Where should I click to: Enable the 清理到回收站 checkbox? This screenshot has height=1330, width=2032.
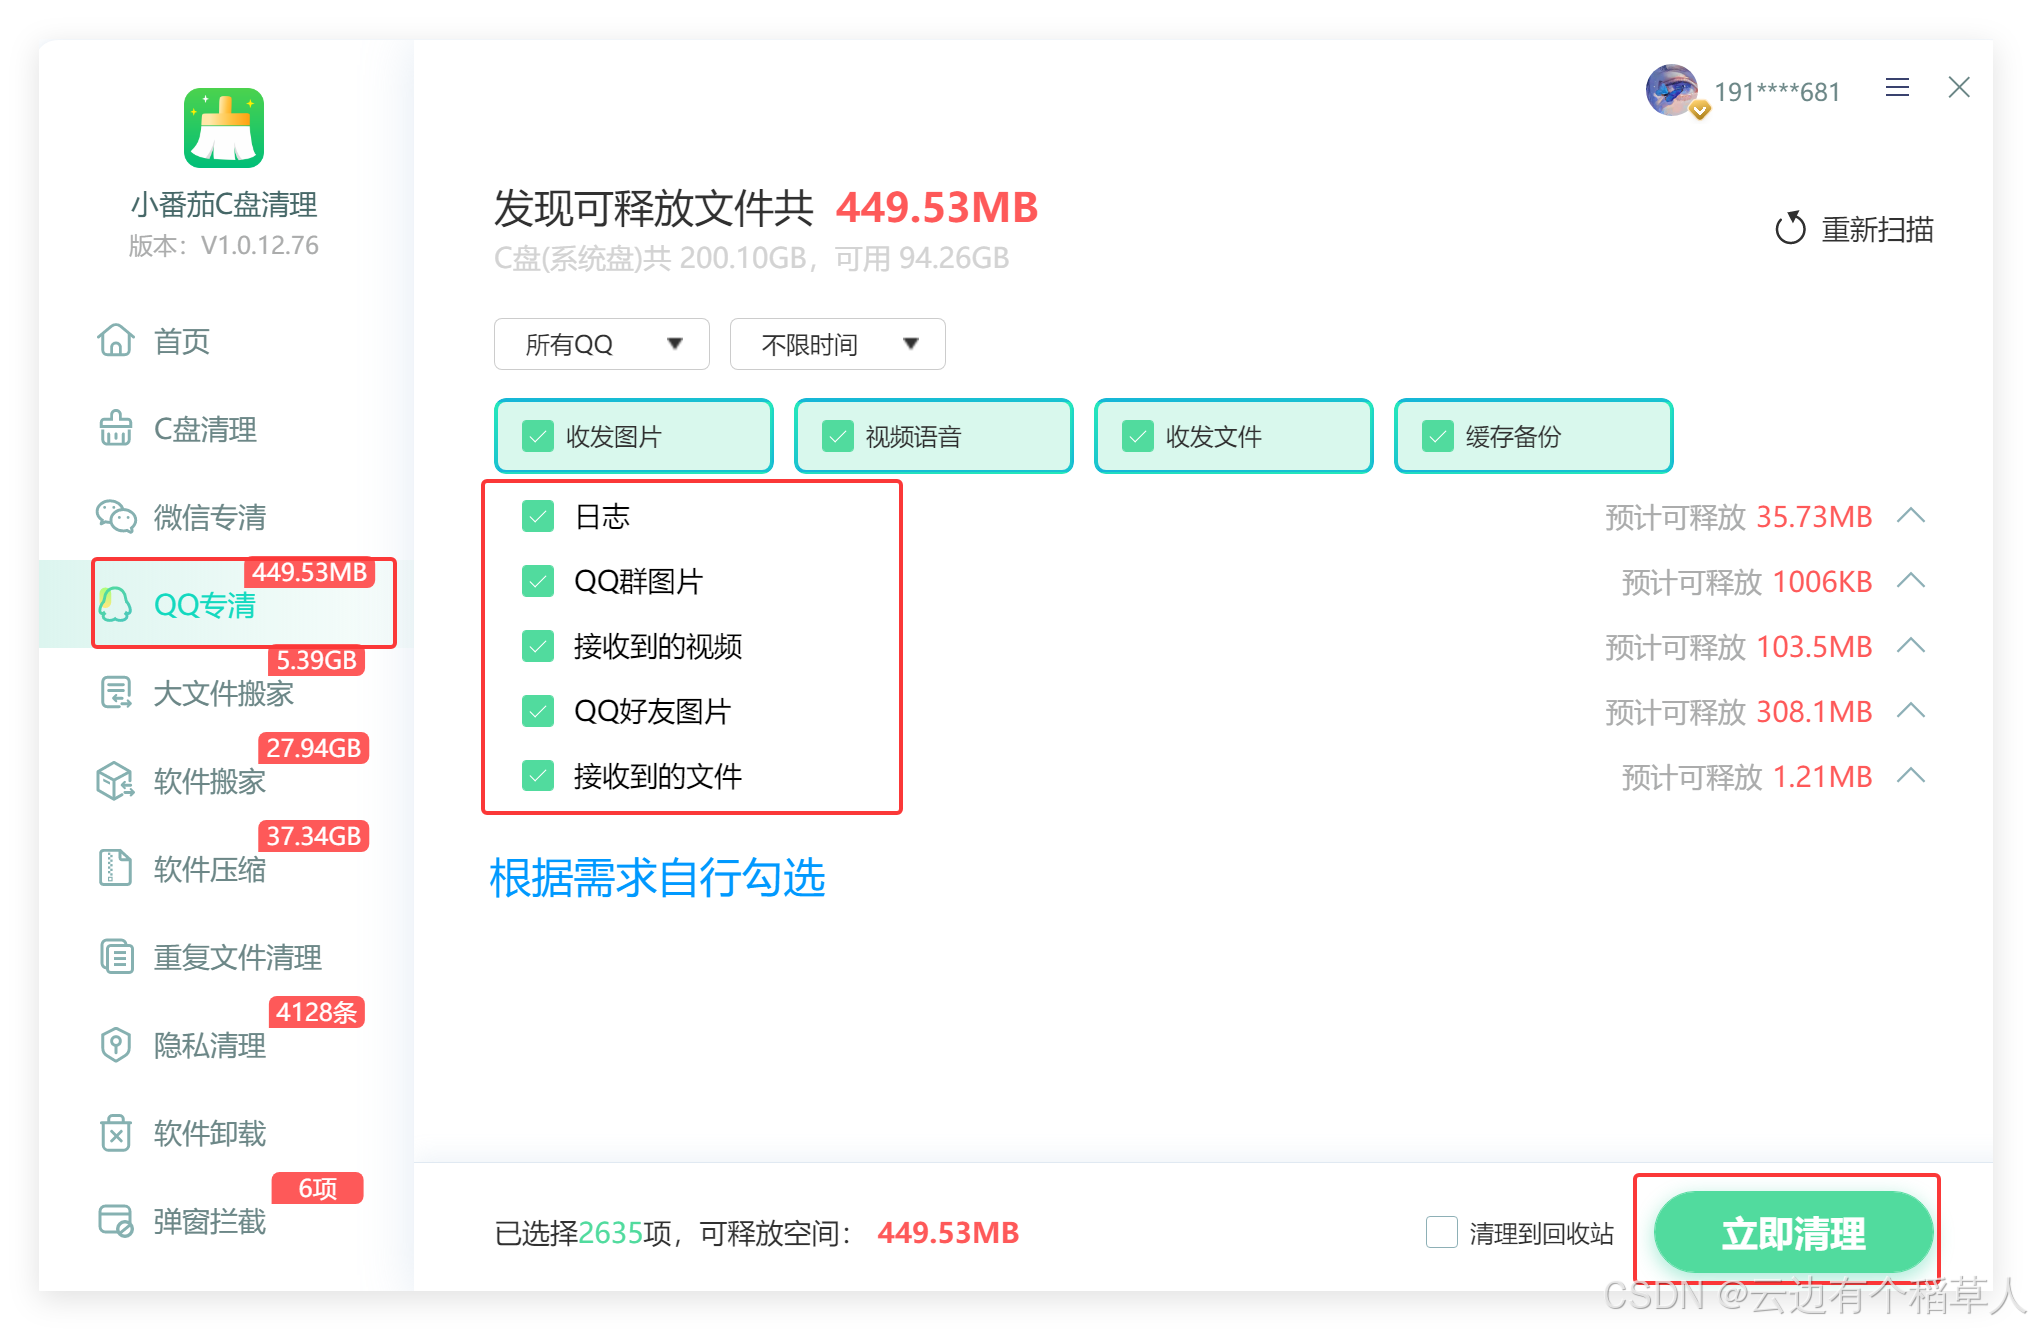[x=1441, y=1232]
